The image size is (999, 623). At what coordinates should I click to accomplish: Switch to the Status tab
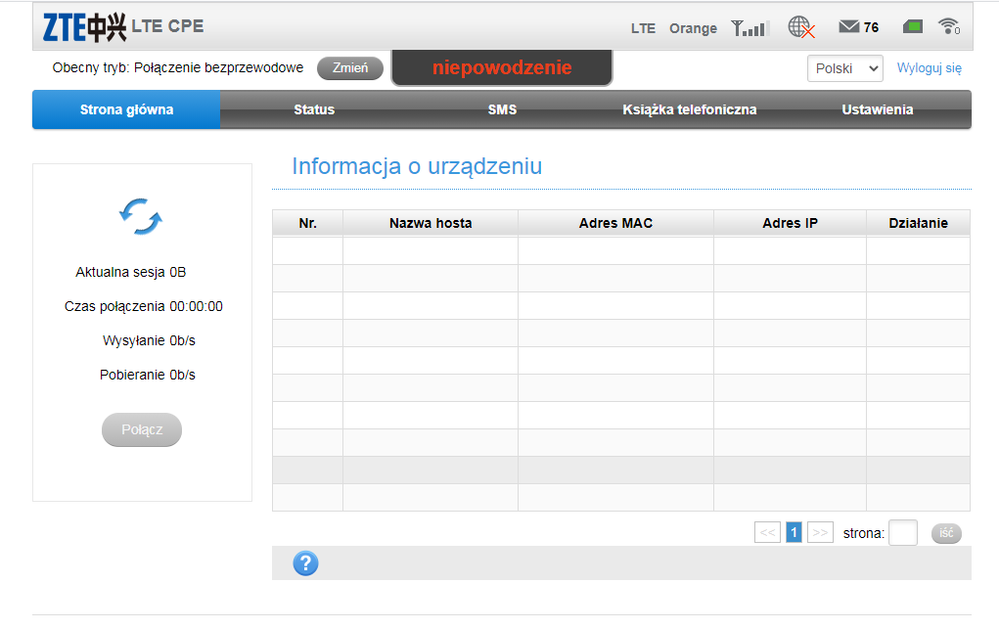coord(314,110)
